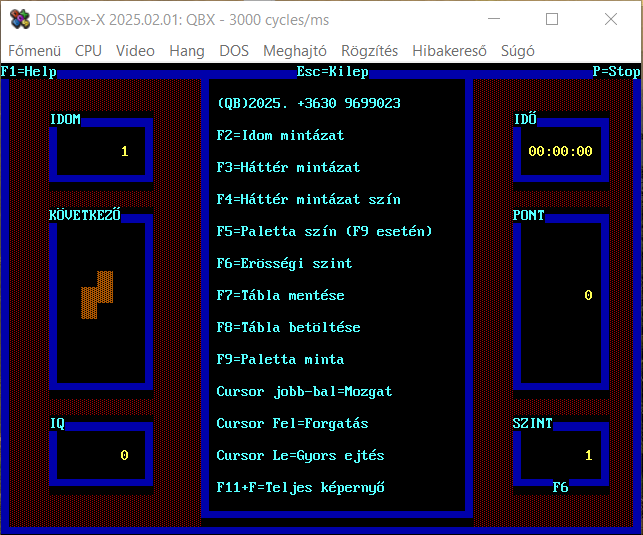Click the IDOM panel title
This screenshot has width=643, height=535.
click(65, 119)
